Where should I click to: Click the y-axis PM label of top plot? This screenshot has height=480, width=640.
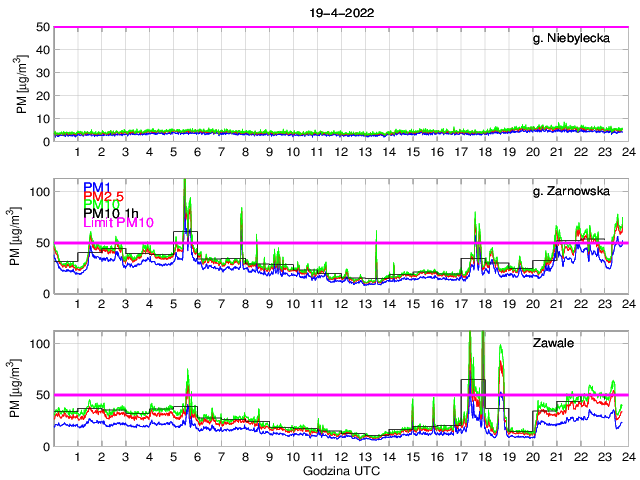tap(21, 84)
